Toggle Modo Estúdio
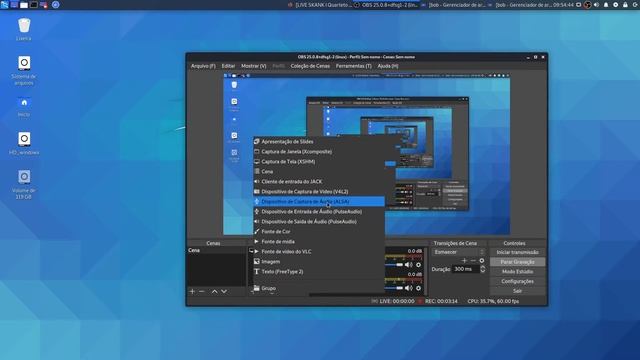Viewport: 640px width, 360px height. pyautogui.click(x=518, y=271)
